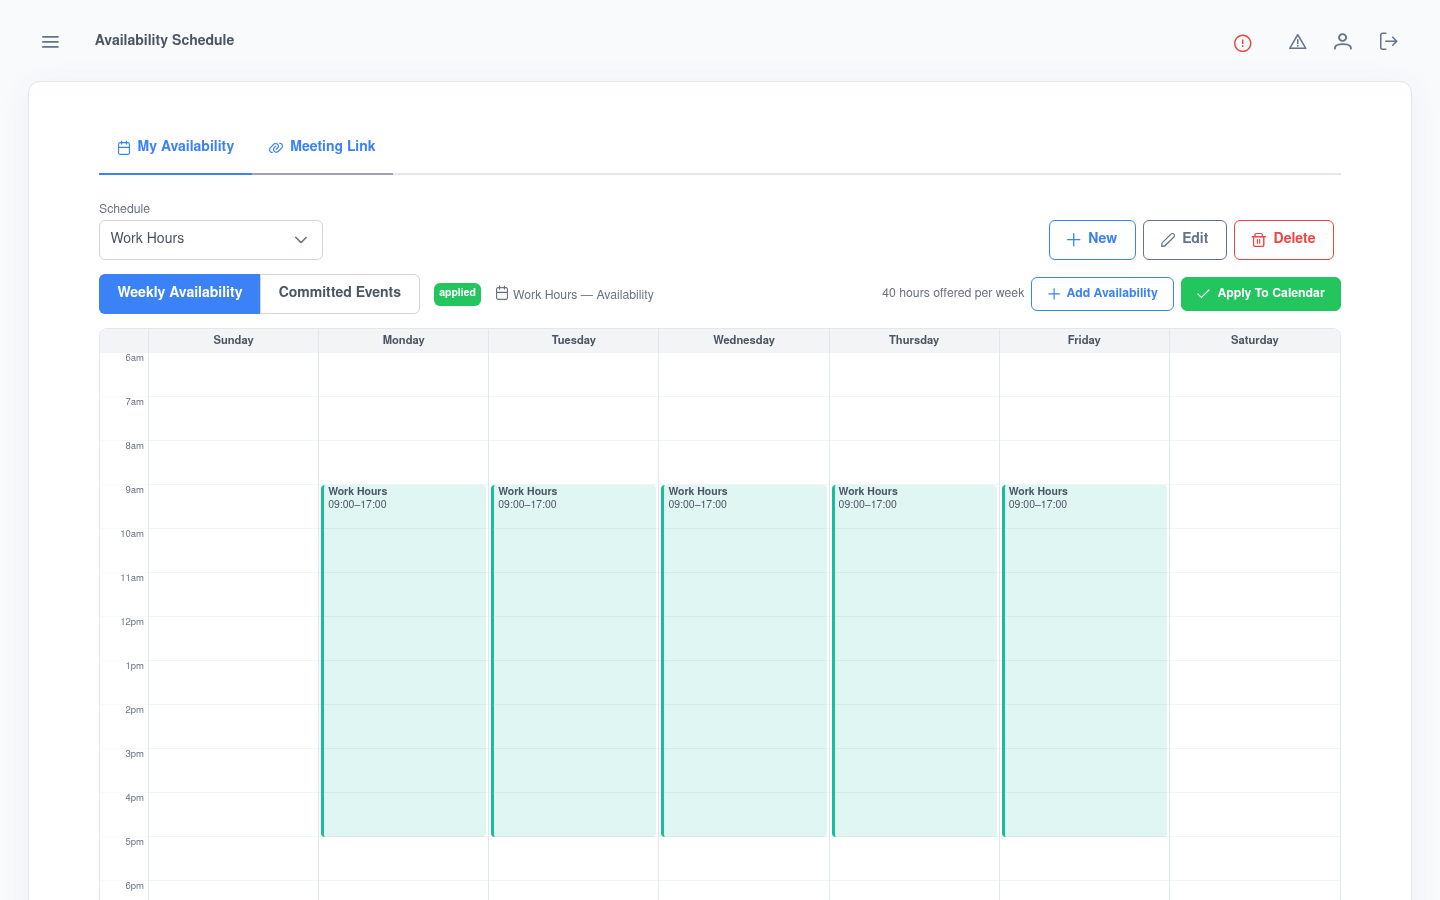Open the user profile icon
Viewport: 1440px width, 900px height.
pyautogui.click(x=1343, y=41)
